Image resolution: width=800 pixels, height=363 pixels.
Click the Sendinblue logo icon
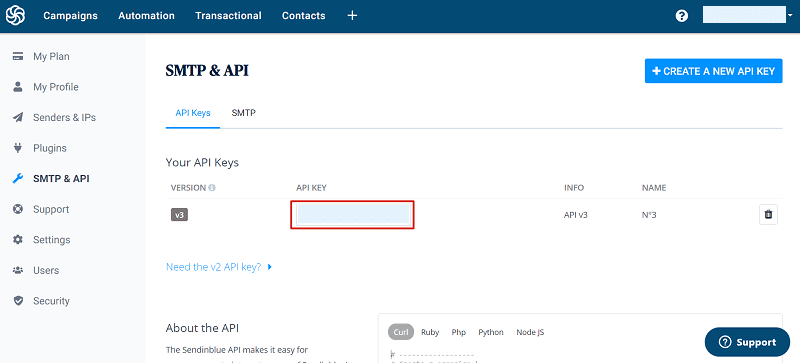point(15,15)
